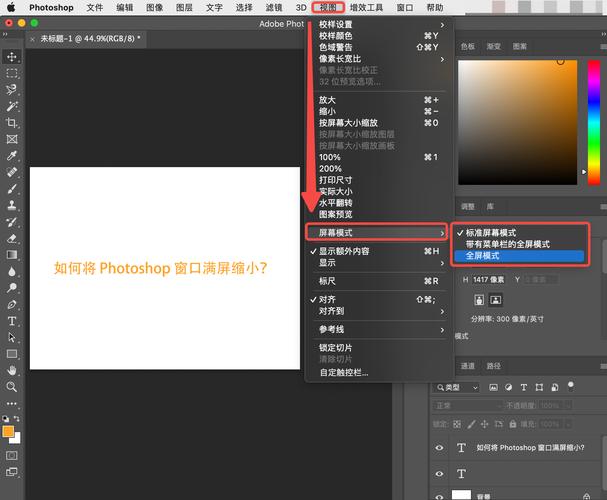Screen dimensions: 607x500
Task: Select the Healing Brush tool
Action: pyautogui.click(x=12, y=172)
